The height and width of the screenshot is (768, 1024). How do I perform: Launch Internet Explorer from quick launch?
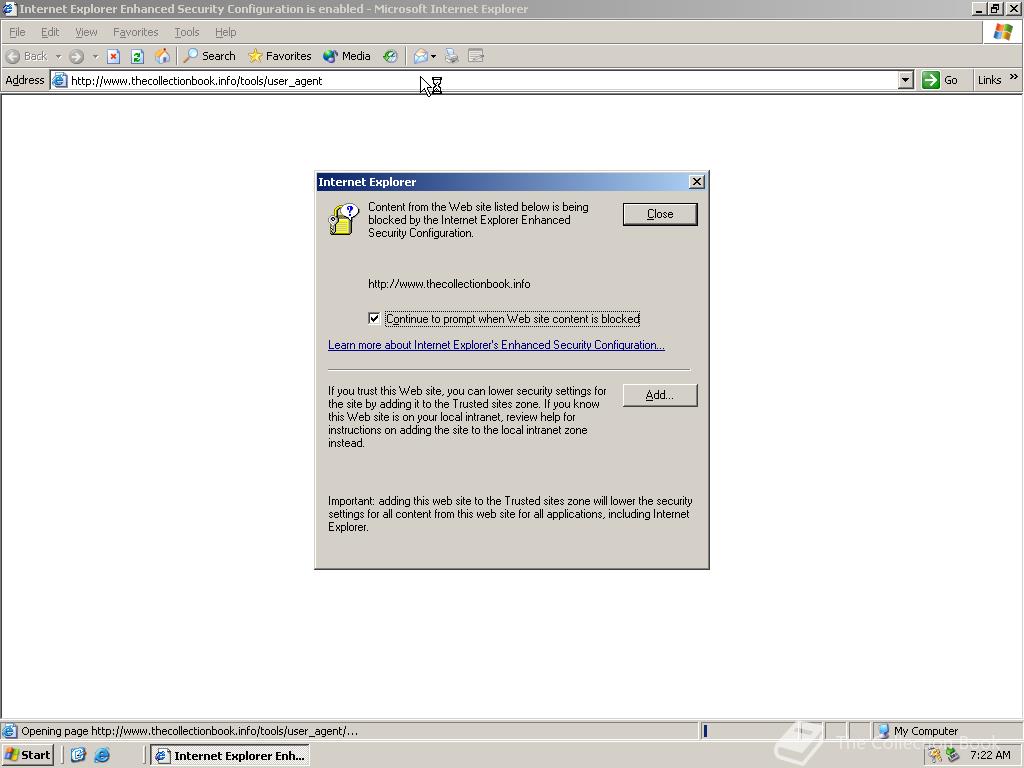coord(102,756)
